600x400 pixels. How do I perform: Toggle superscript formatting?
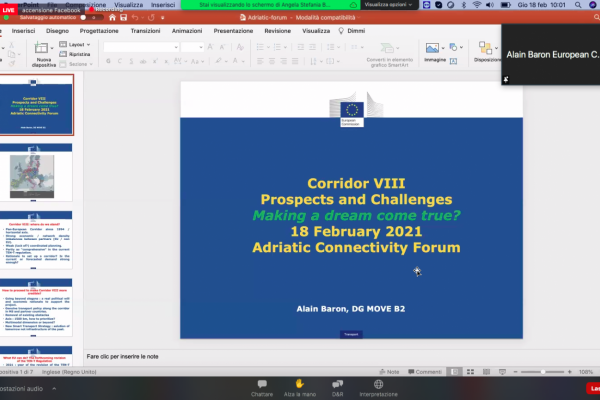155,61
